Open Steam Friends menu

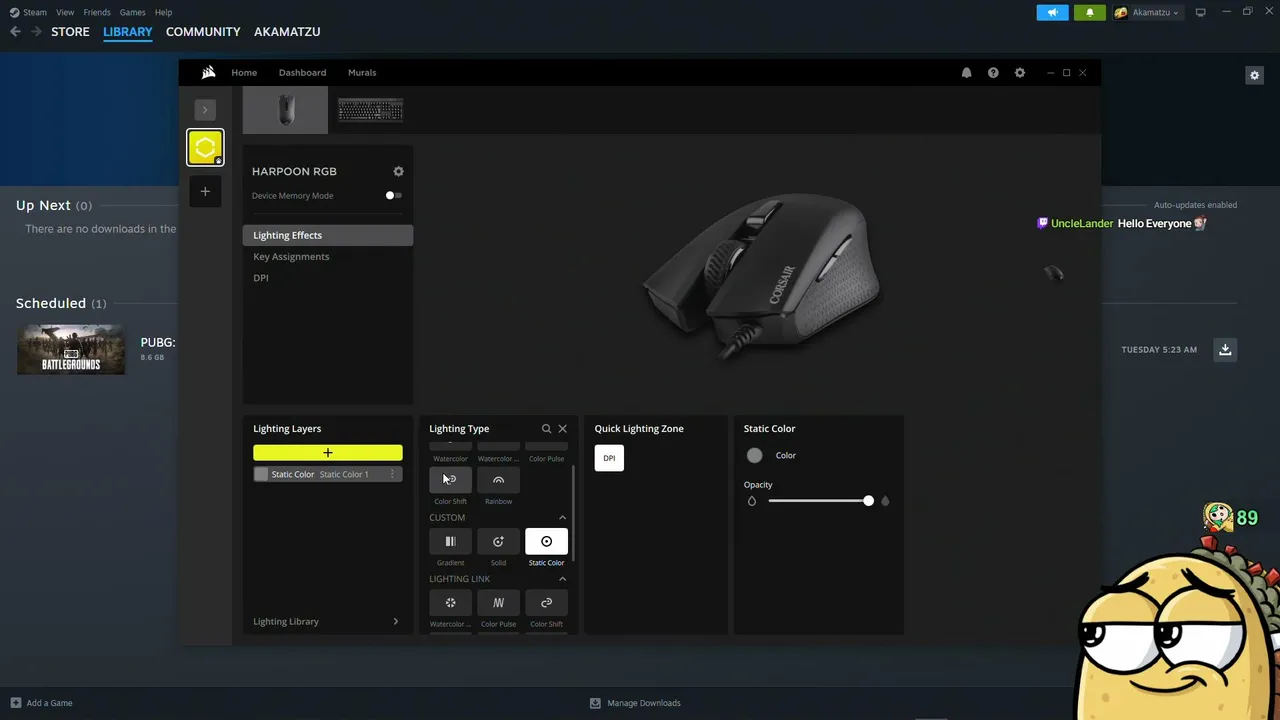[x=97, y=12]
